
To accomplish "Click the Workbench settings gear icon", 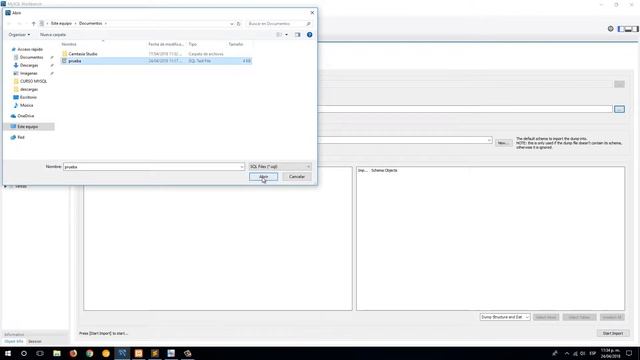I will click(x=611, y=29).
